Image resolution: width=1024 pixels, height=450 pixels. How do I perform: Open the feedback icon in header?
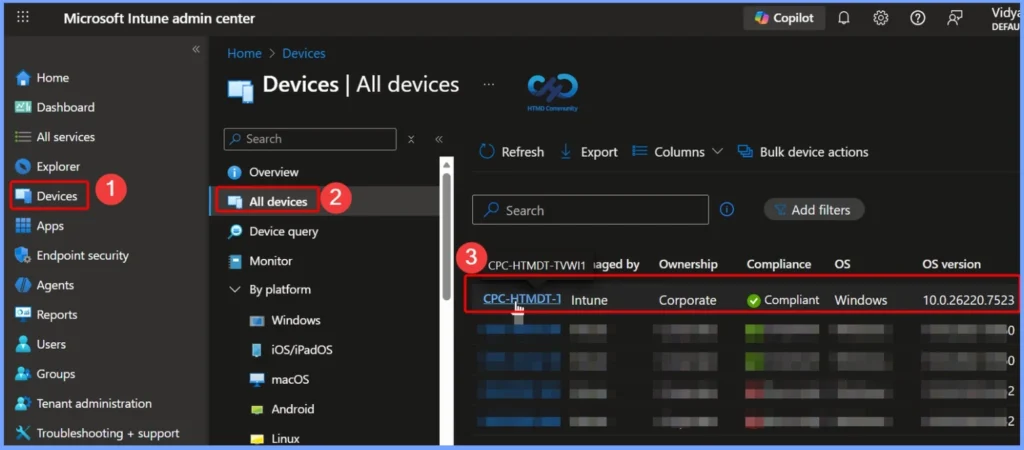[x=955, y=18]
